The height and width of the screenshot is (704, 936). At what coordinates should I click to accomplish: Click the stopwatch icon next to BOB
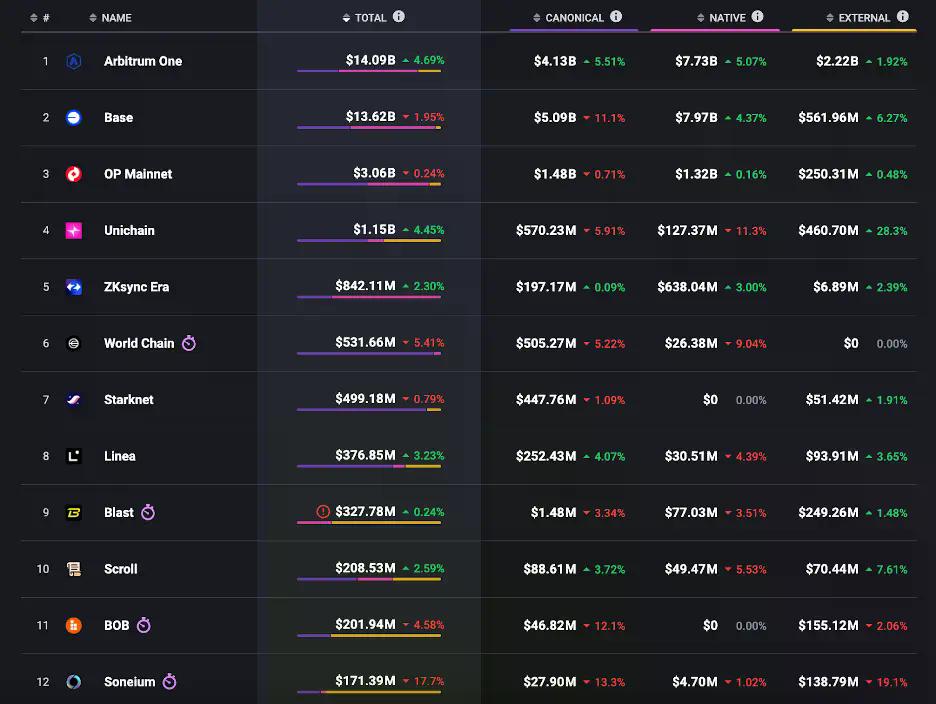144,625
